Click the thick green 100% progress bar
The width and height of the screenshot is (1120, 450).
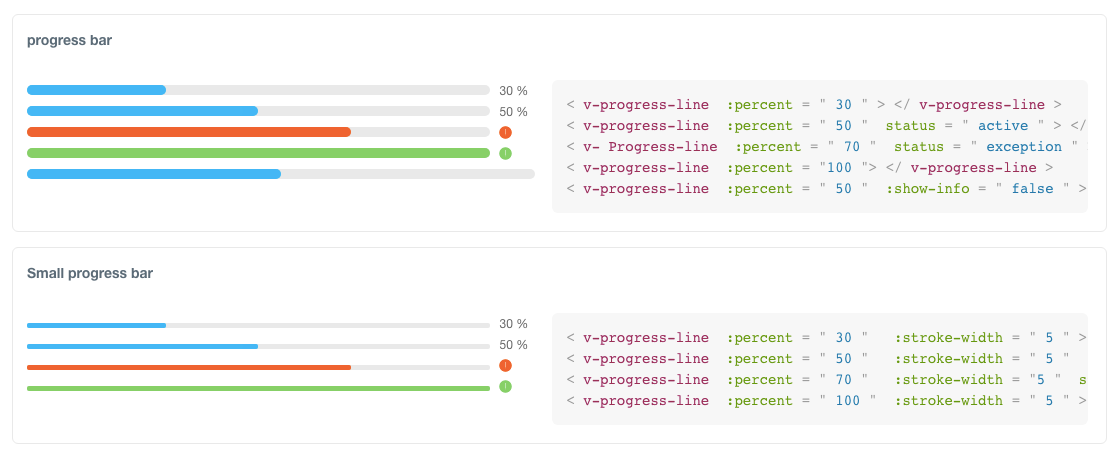coord(258,153)
